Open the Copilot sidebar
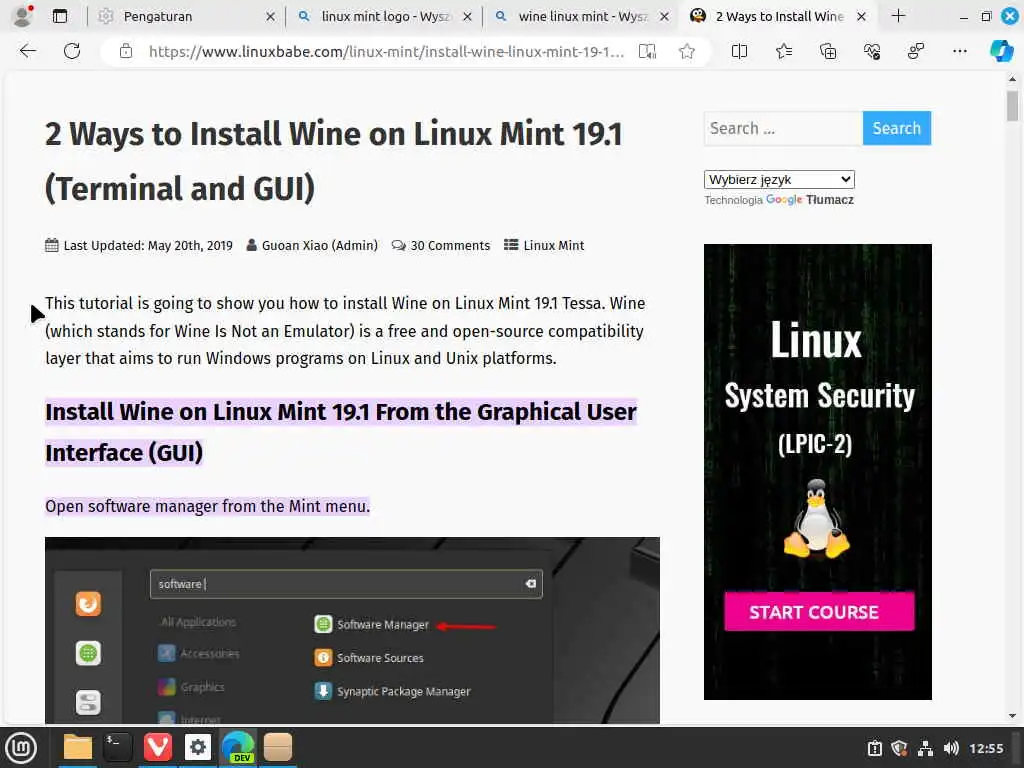 1001,51
